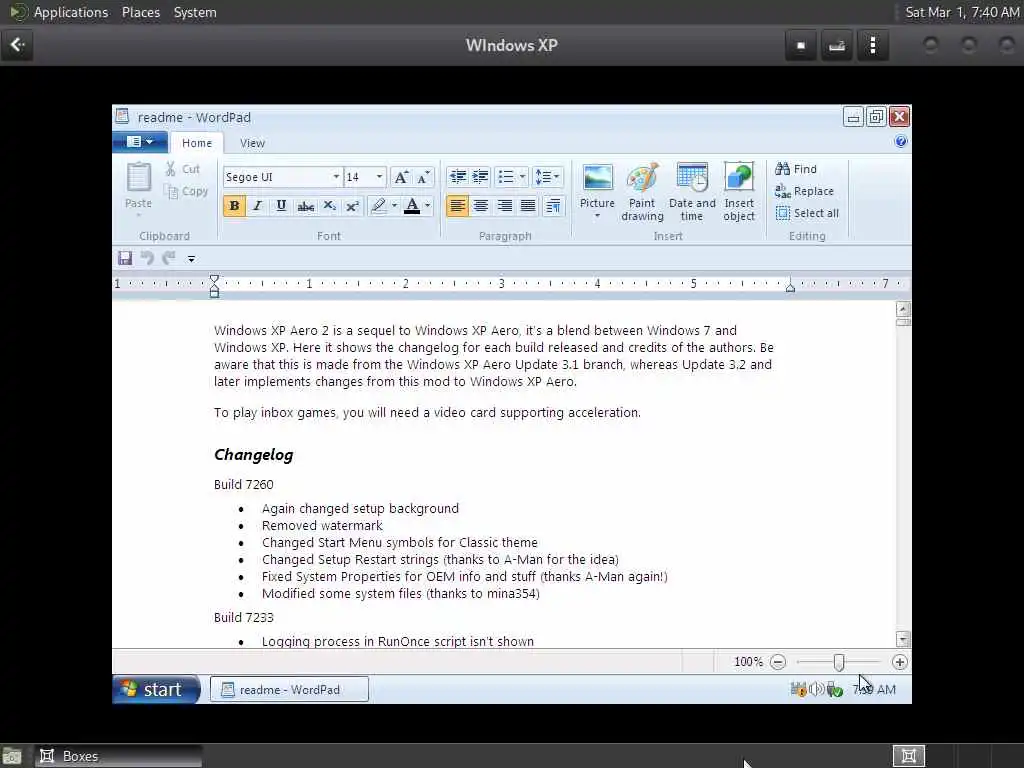Click the Changelog heading text

pyautogui.click(x=253, y=455)
